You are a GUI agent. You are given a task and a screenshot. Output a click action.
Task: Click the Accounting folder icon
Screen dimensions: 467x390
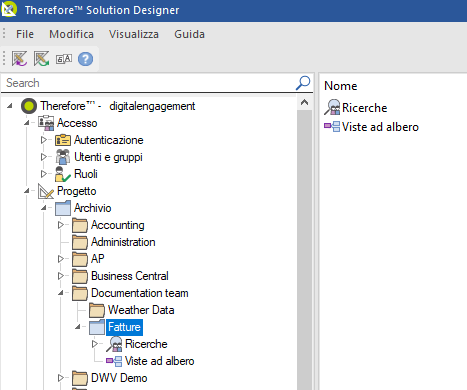(80, 225)
